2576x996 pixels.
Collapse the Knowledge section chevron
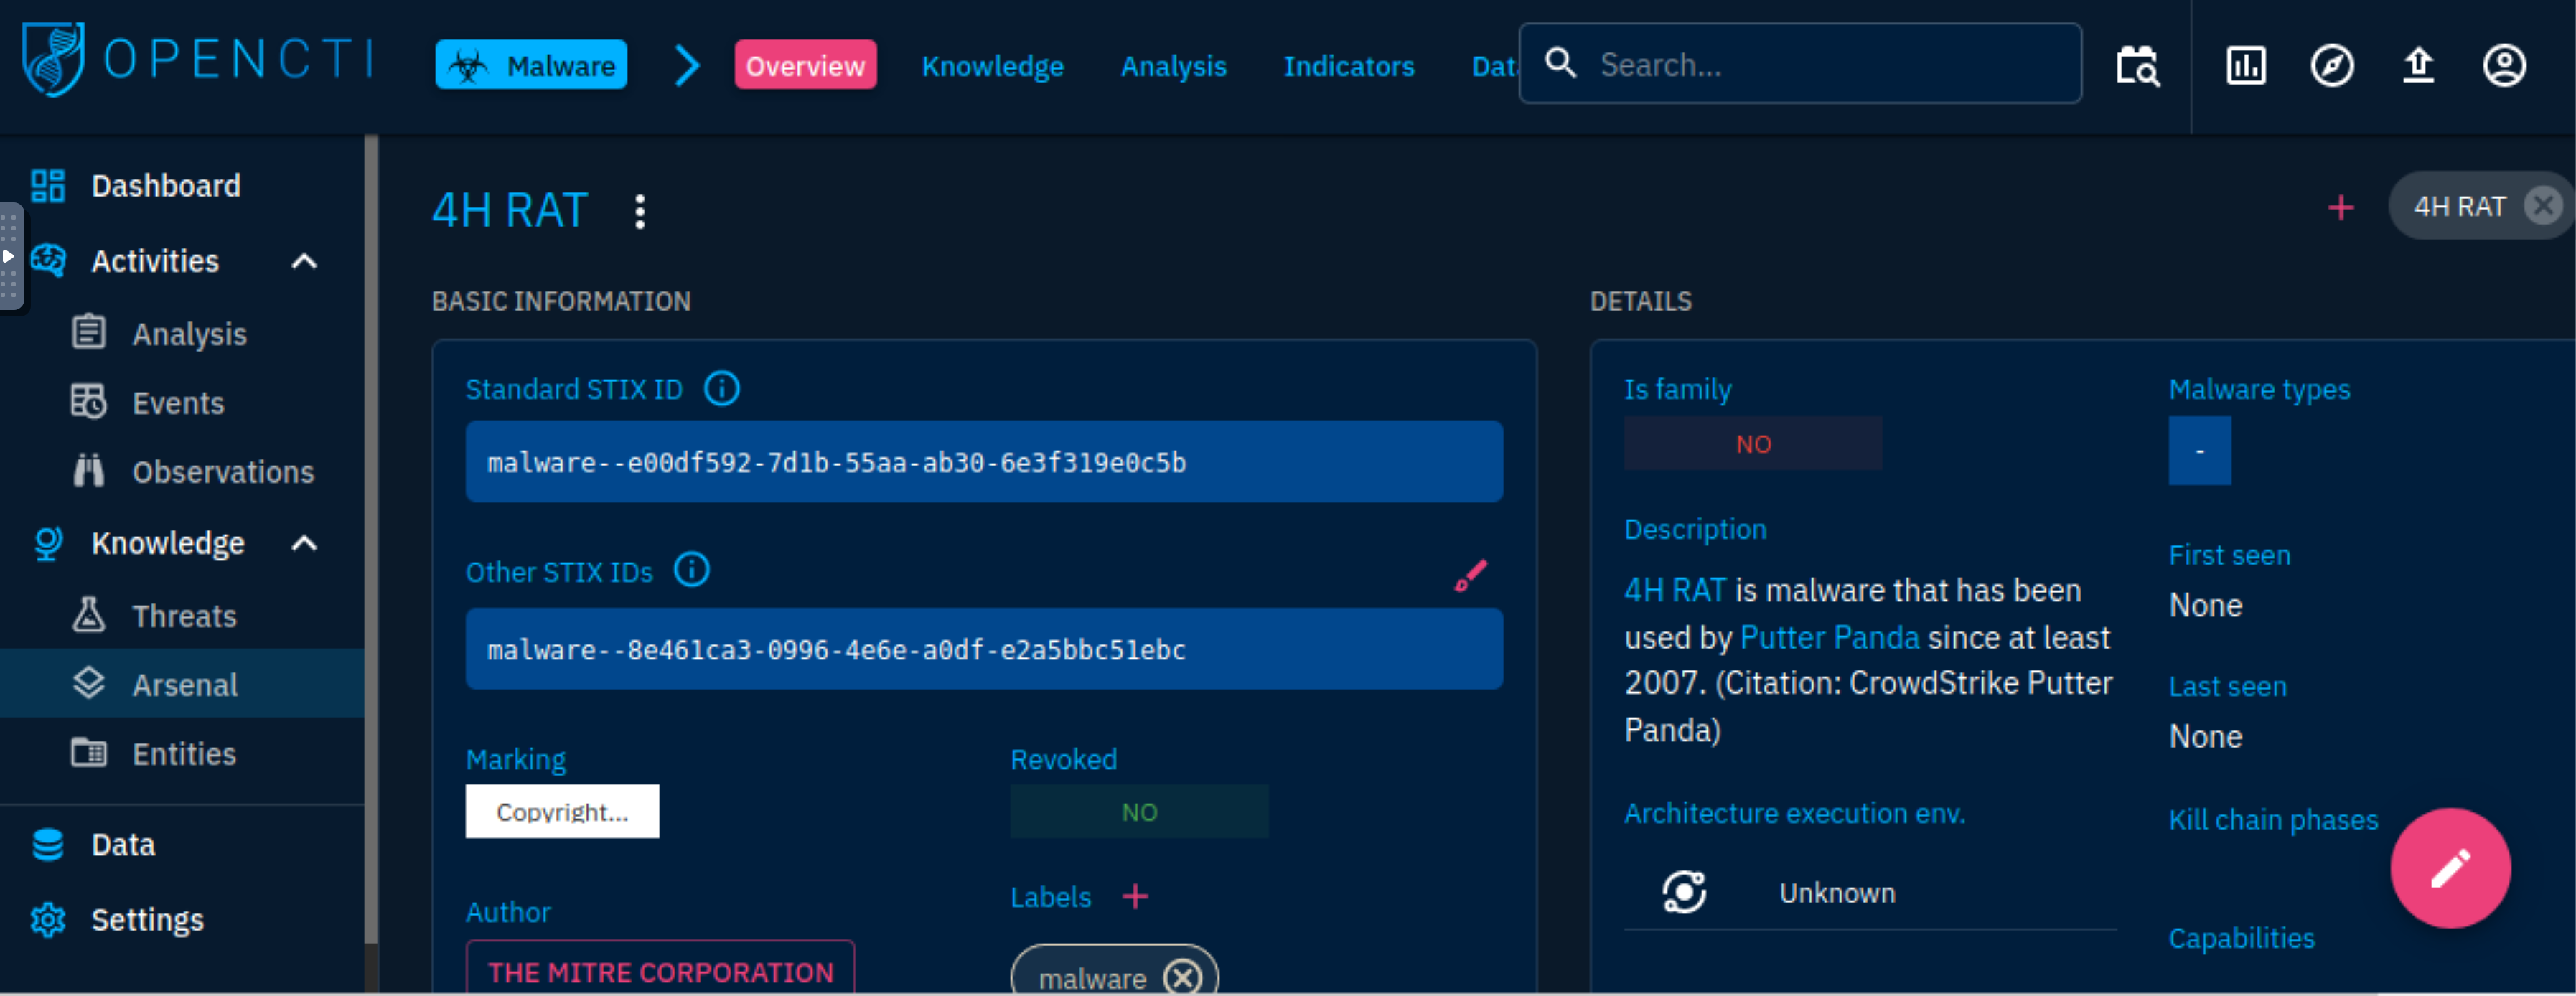click(x=304, y=544)
